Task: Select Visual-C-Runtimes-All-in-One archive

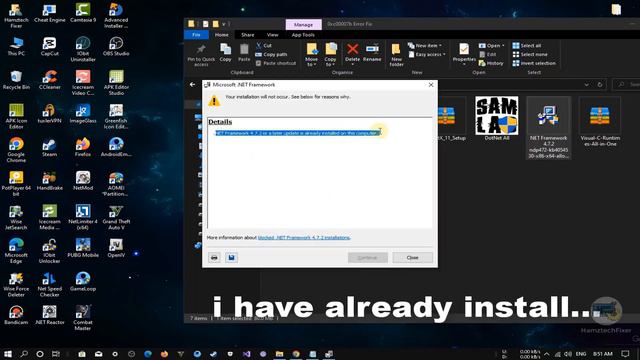Action: [600, 122]
